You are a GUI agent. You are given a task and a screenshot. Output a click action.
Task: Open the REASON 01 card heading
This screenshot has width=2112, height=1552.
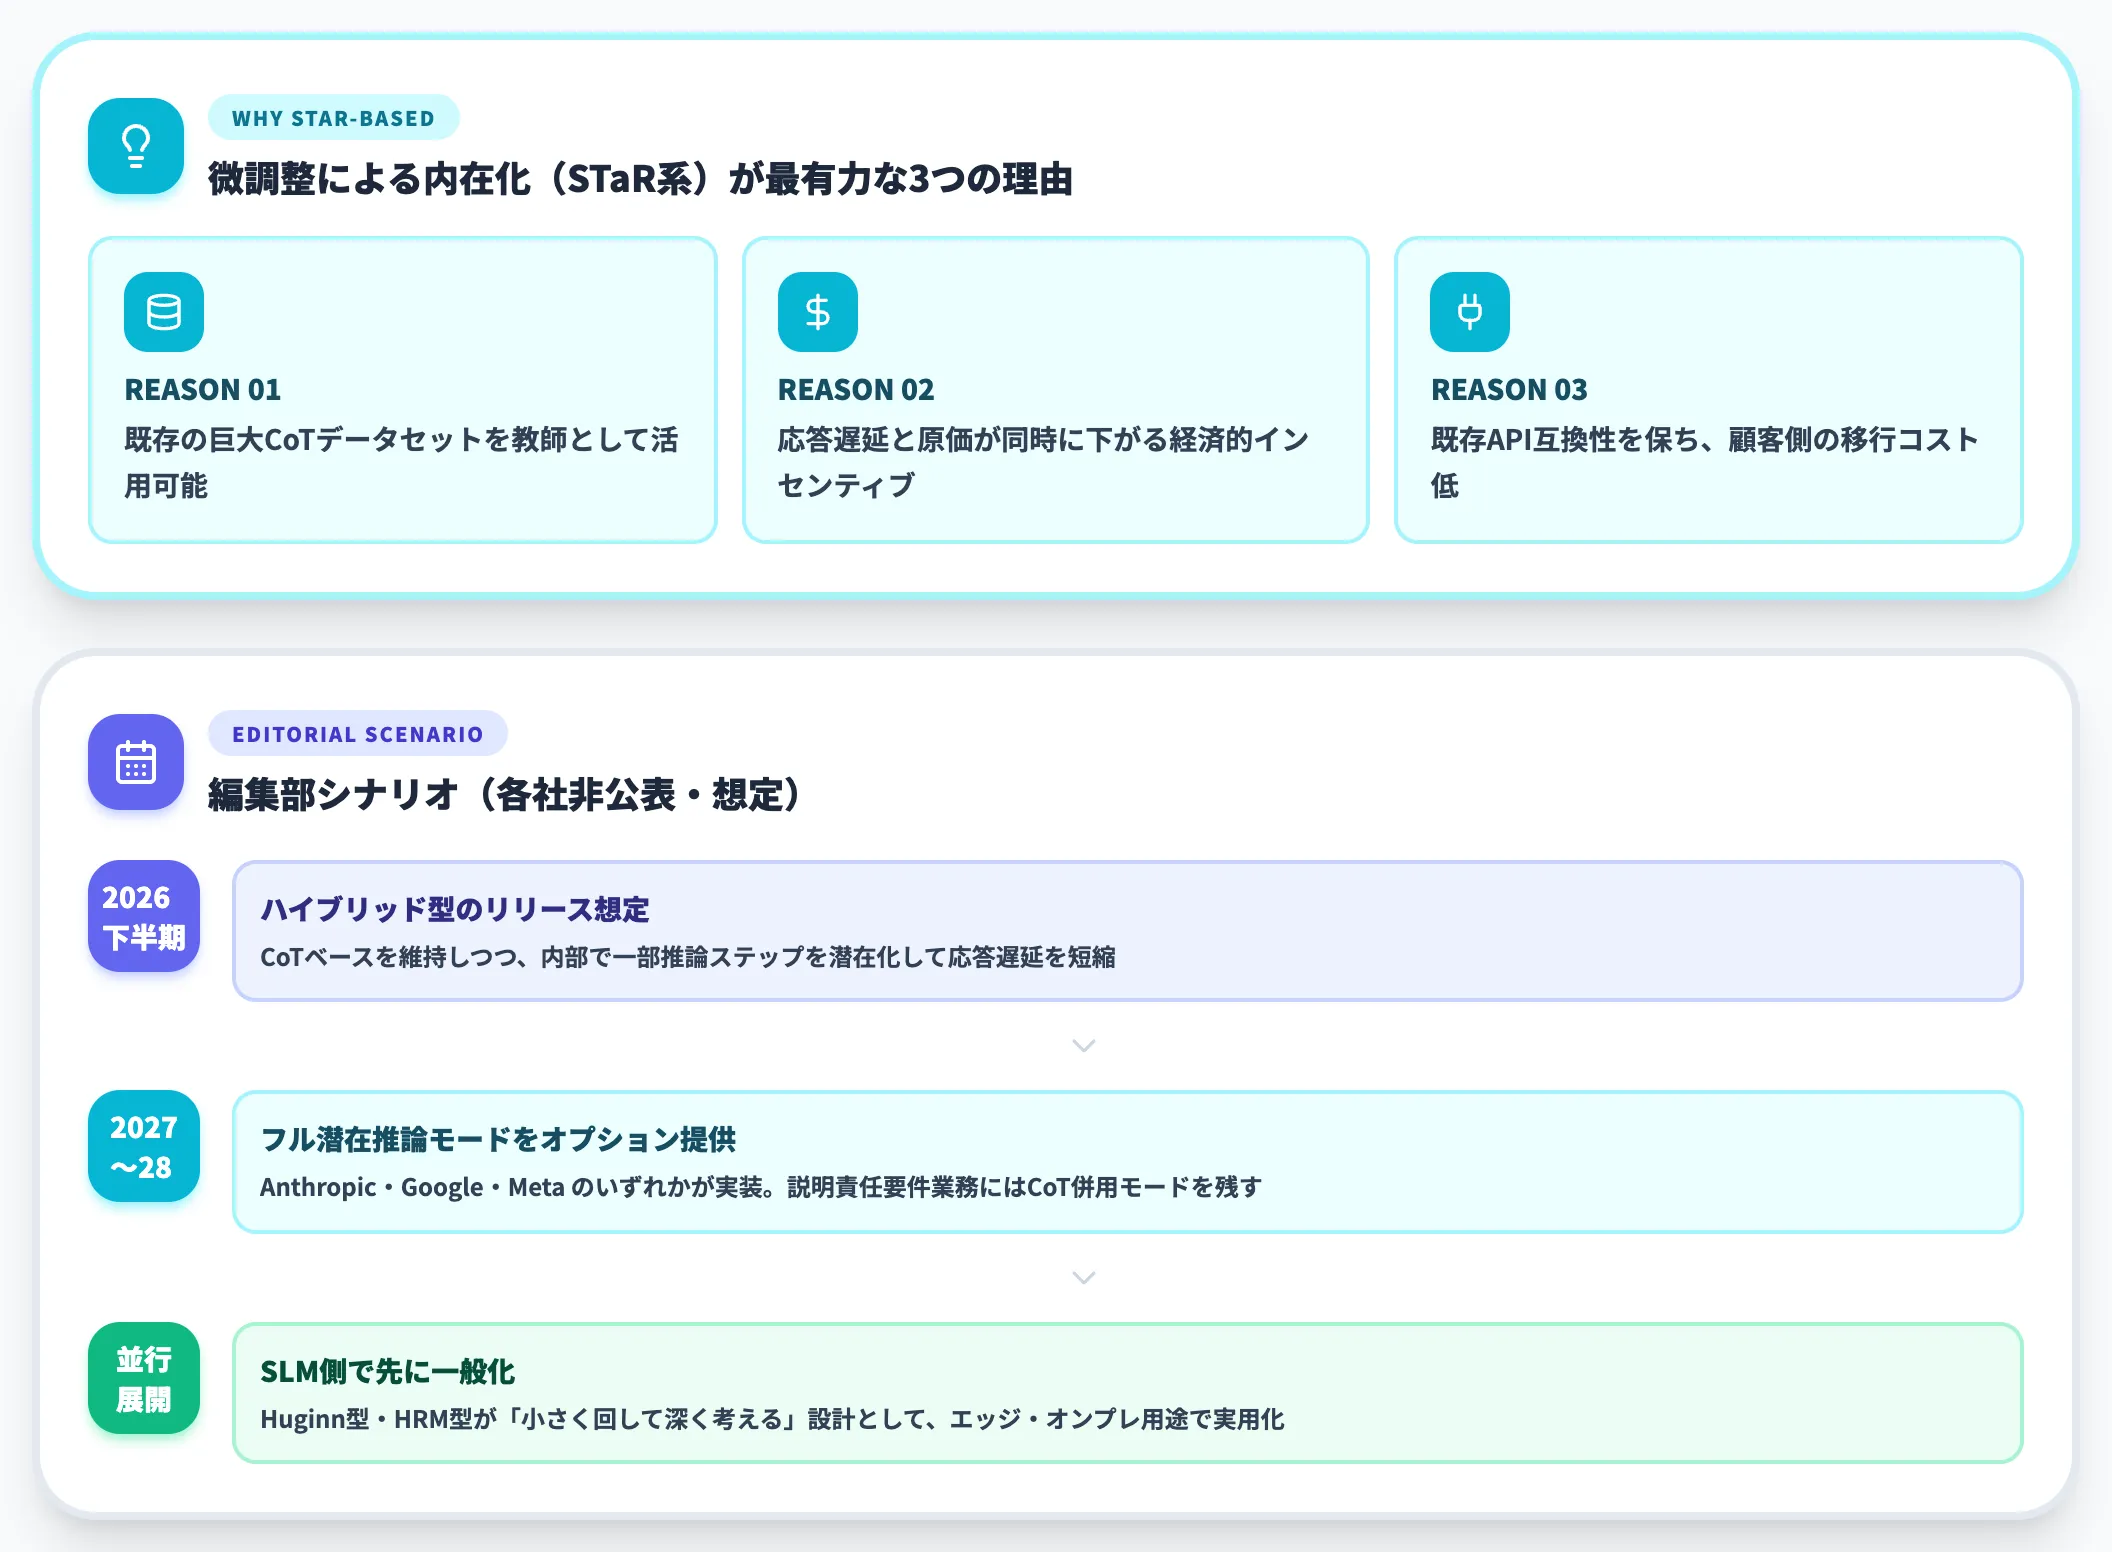203,389
